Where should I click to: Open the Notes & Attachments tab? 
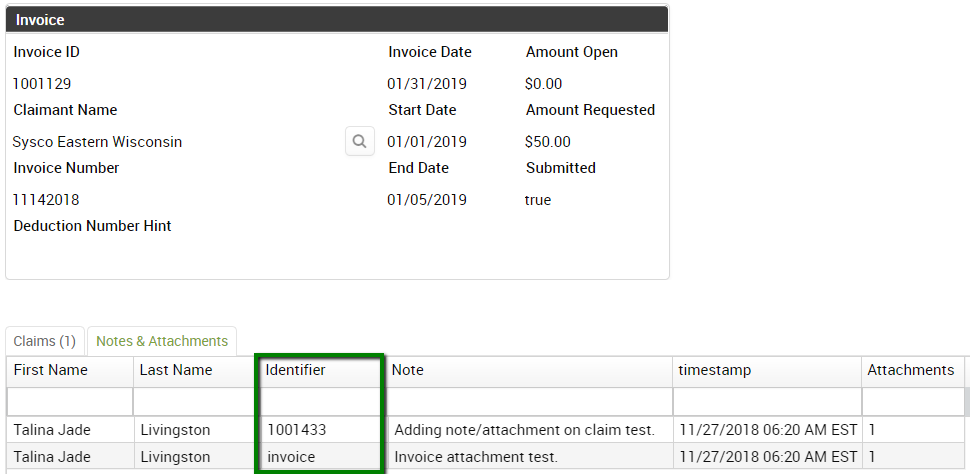tap(162, 341)
